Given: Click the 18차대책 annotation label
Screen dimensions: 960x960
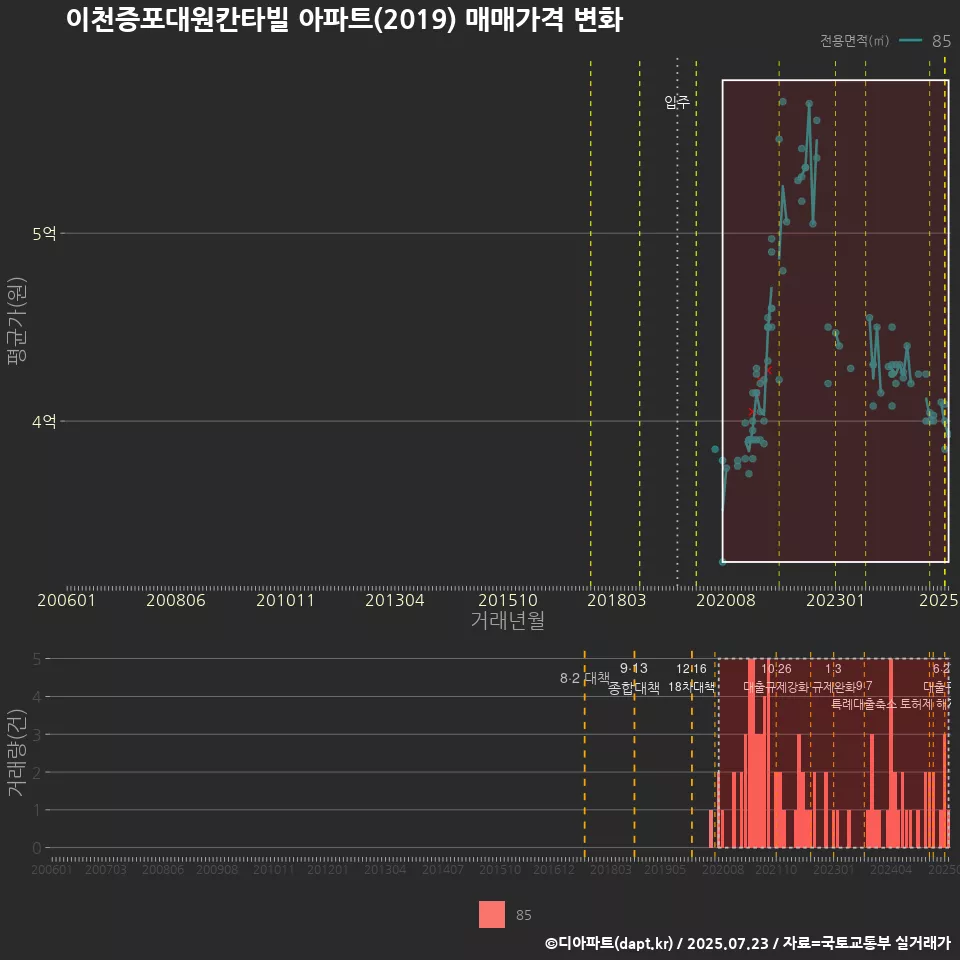Looking at the screenshot, I should [691, 686].
